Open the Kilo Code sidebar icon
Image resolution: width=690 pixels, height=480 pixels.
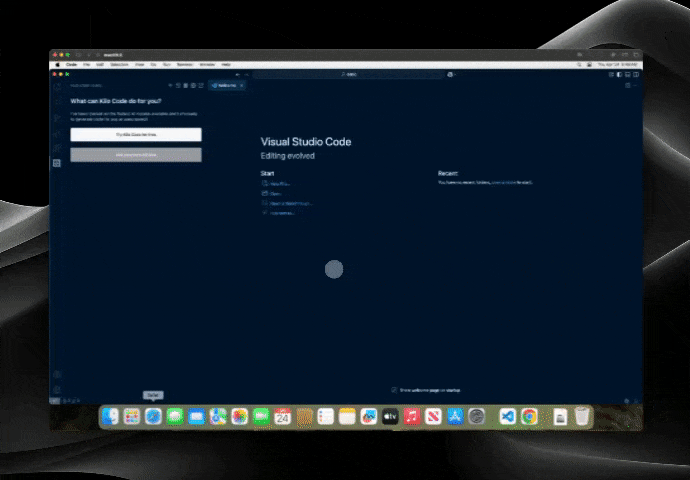pos(57,162)
